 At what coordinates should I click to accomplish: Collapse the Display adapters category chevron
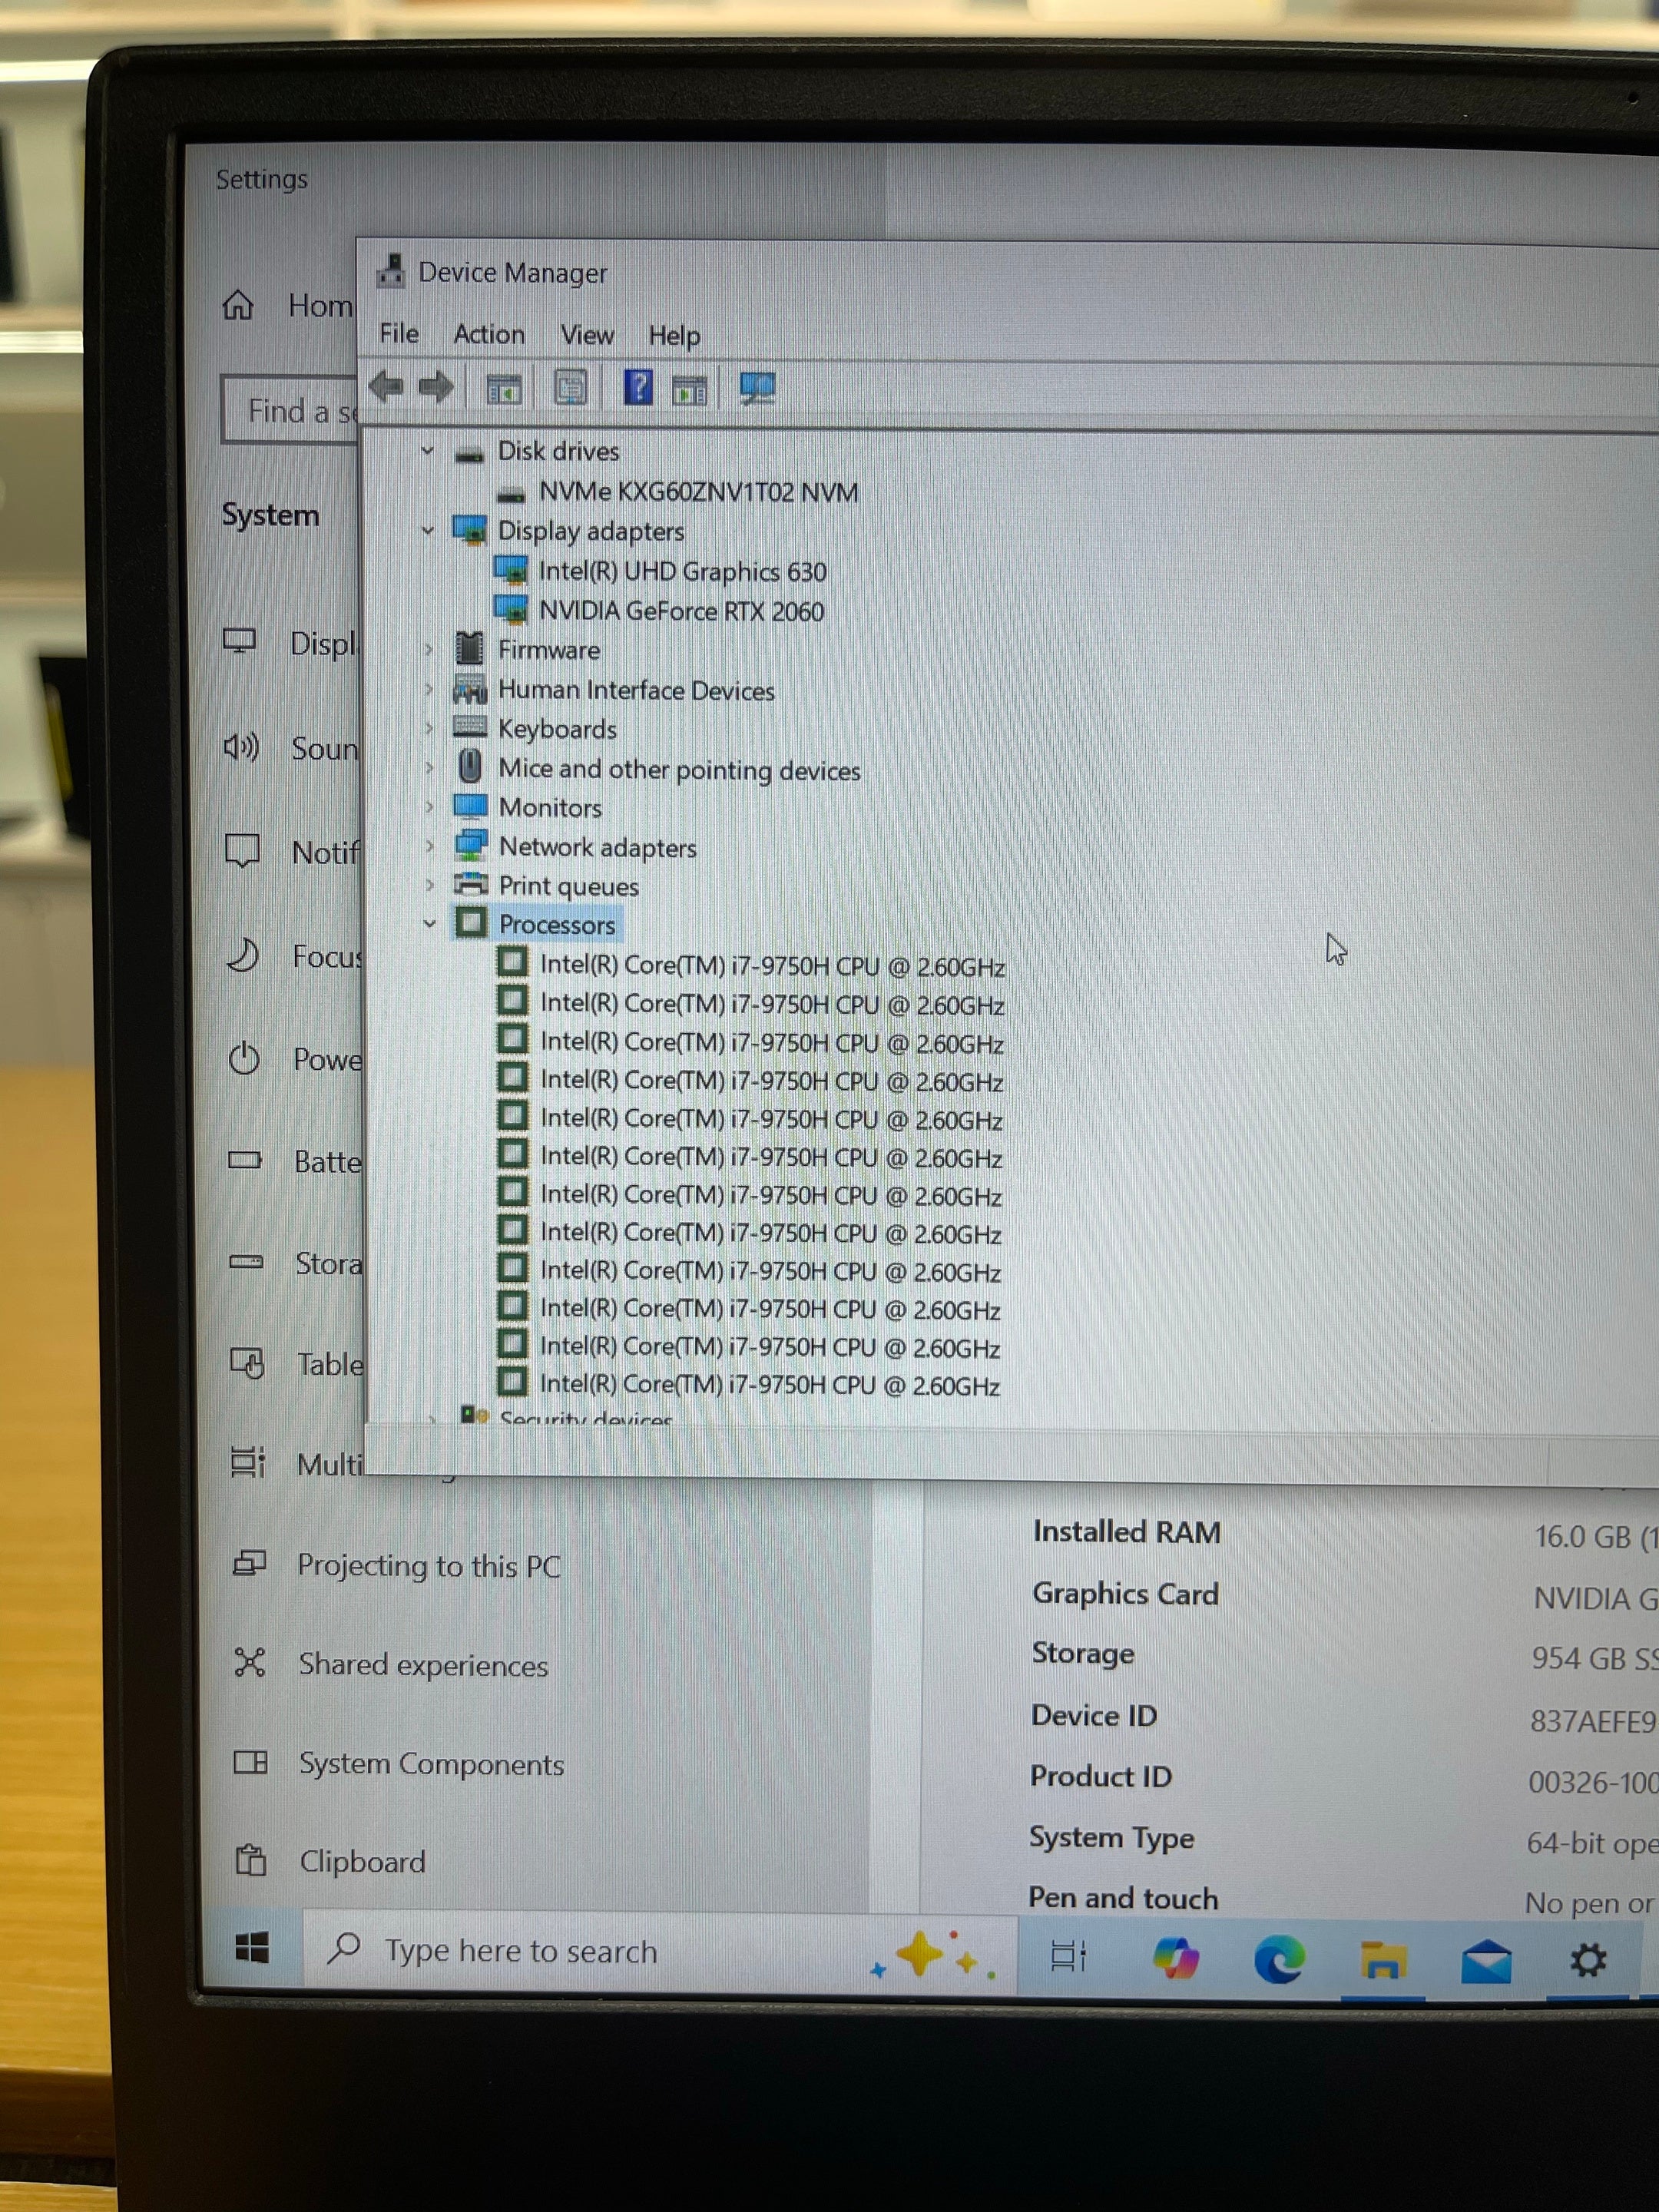click(x=428, y=530)
